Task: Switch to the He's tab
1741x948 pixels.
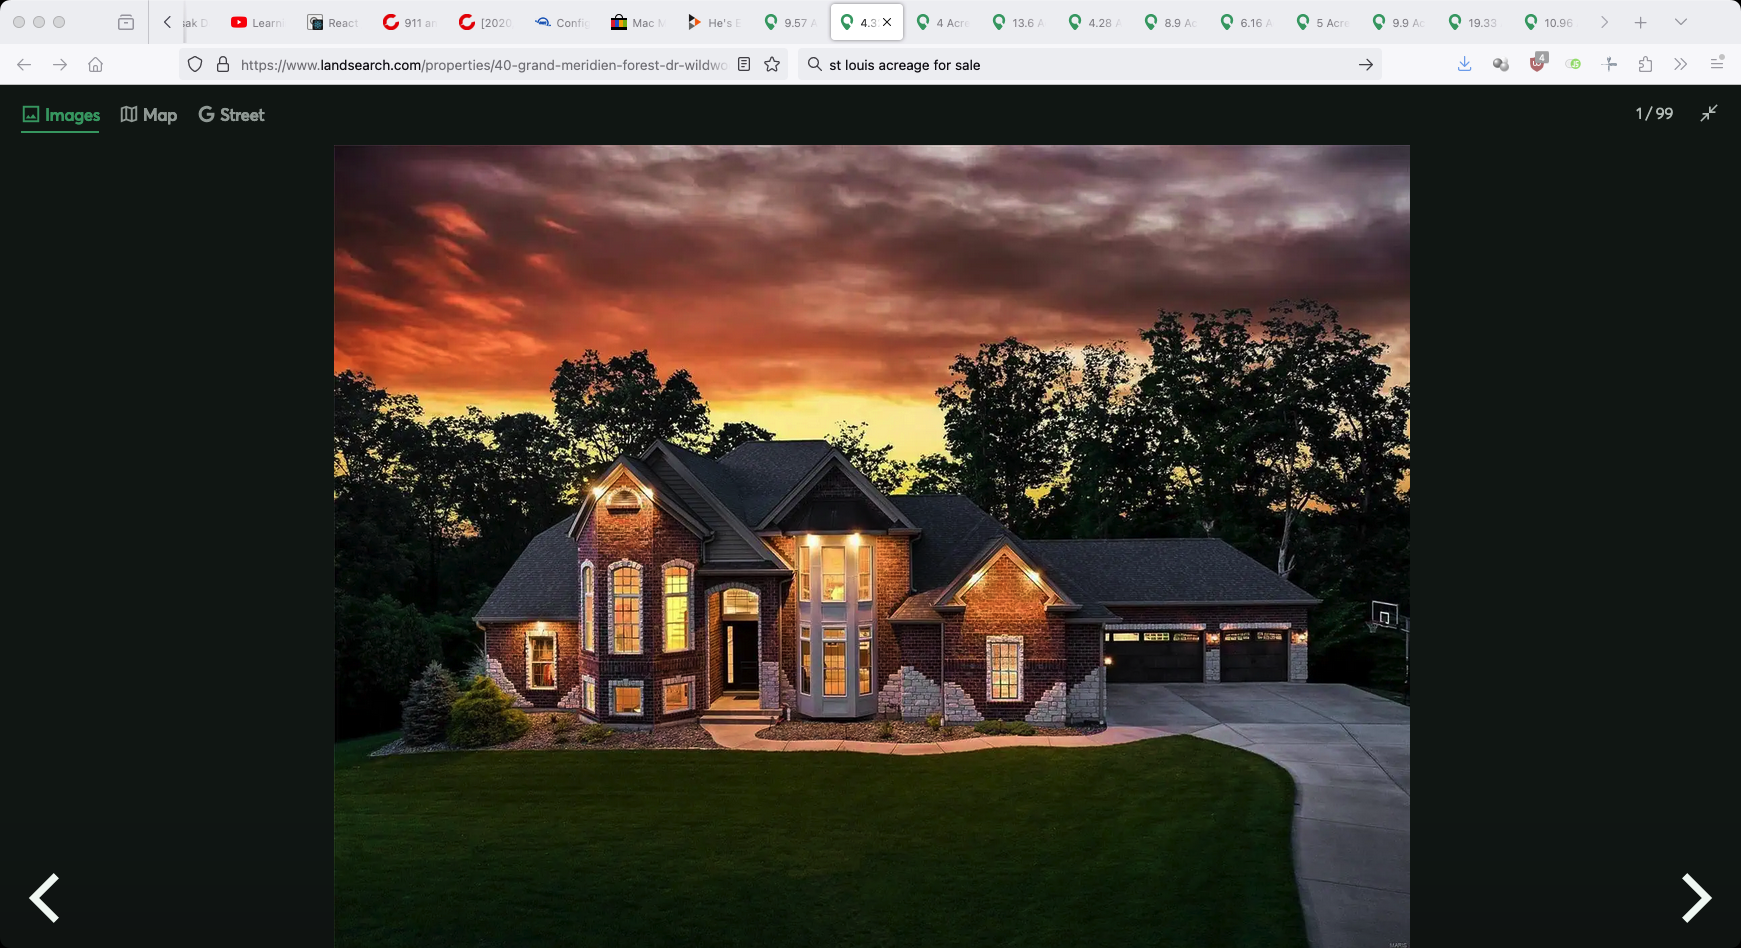Action: [713, 22]
